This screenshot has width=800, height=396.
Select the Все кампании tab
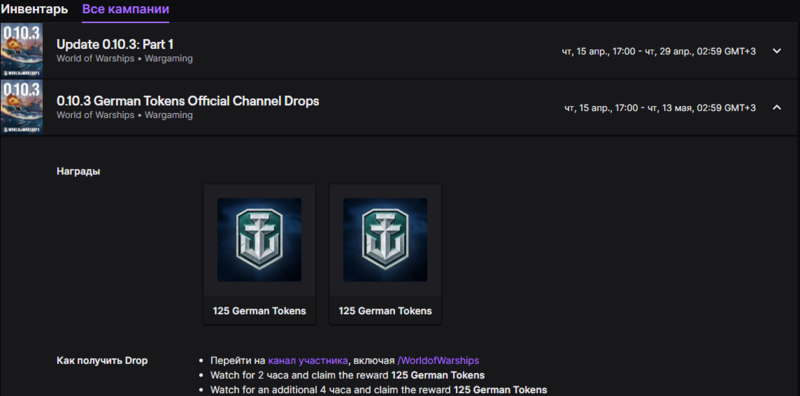[x=126, y=9]
